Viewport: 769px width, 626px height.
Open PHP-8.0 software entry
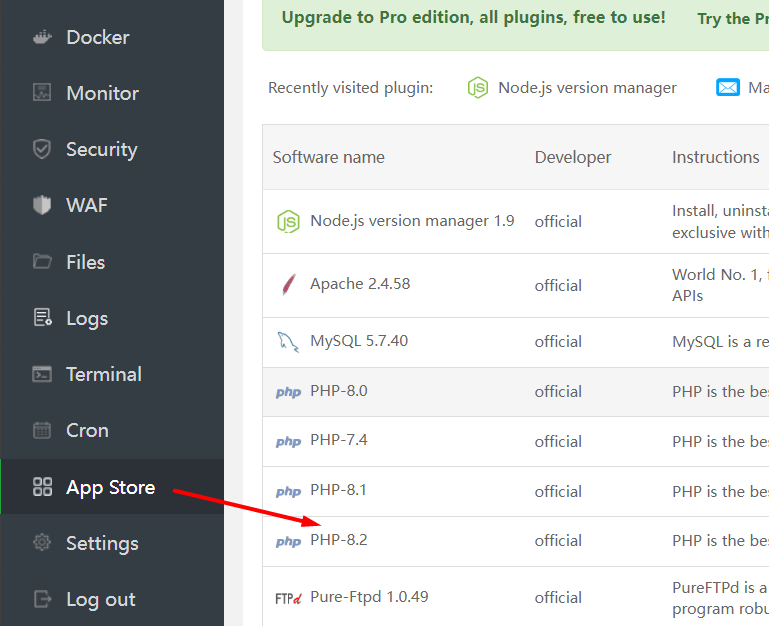(x=339, y=391)
